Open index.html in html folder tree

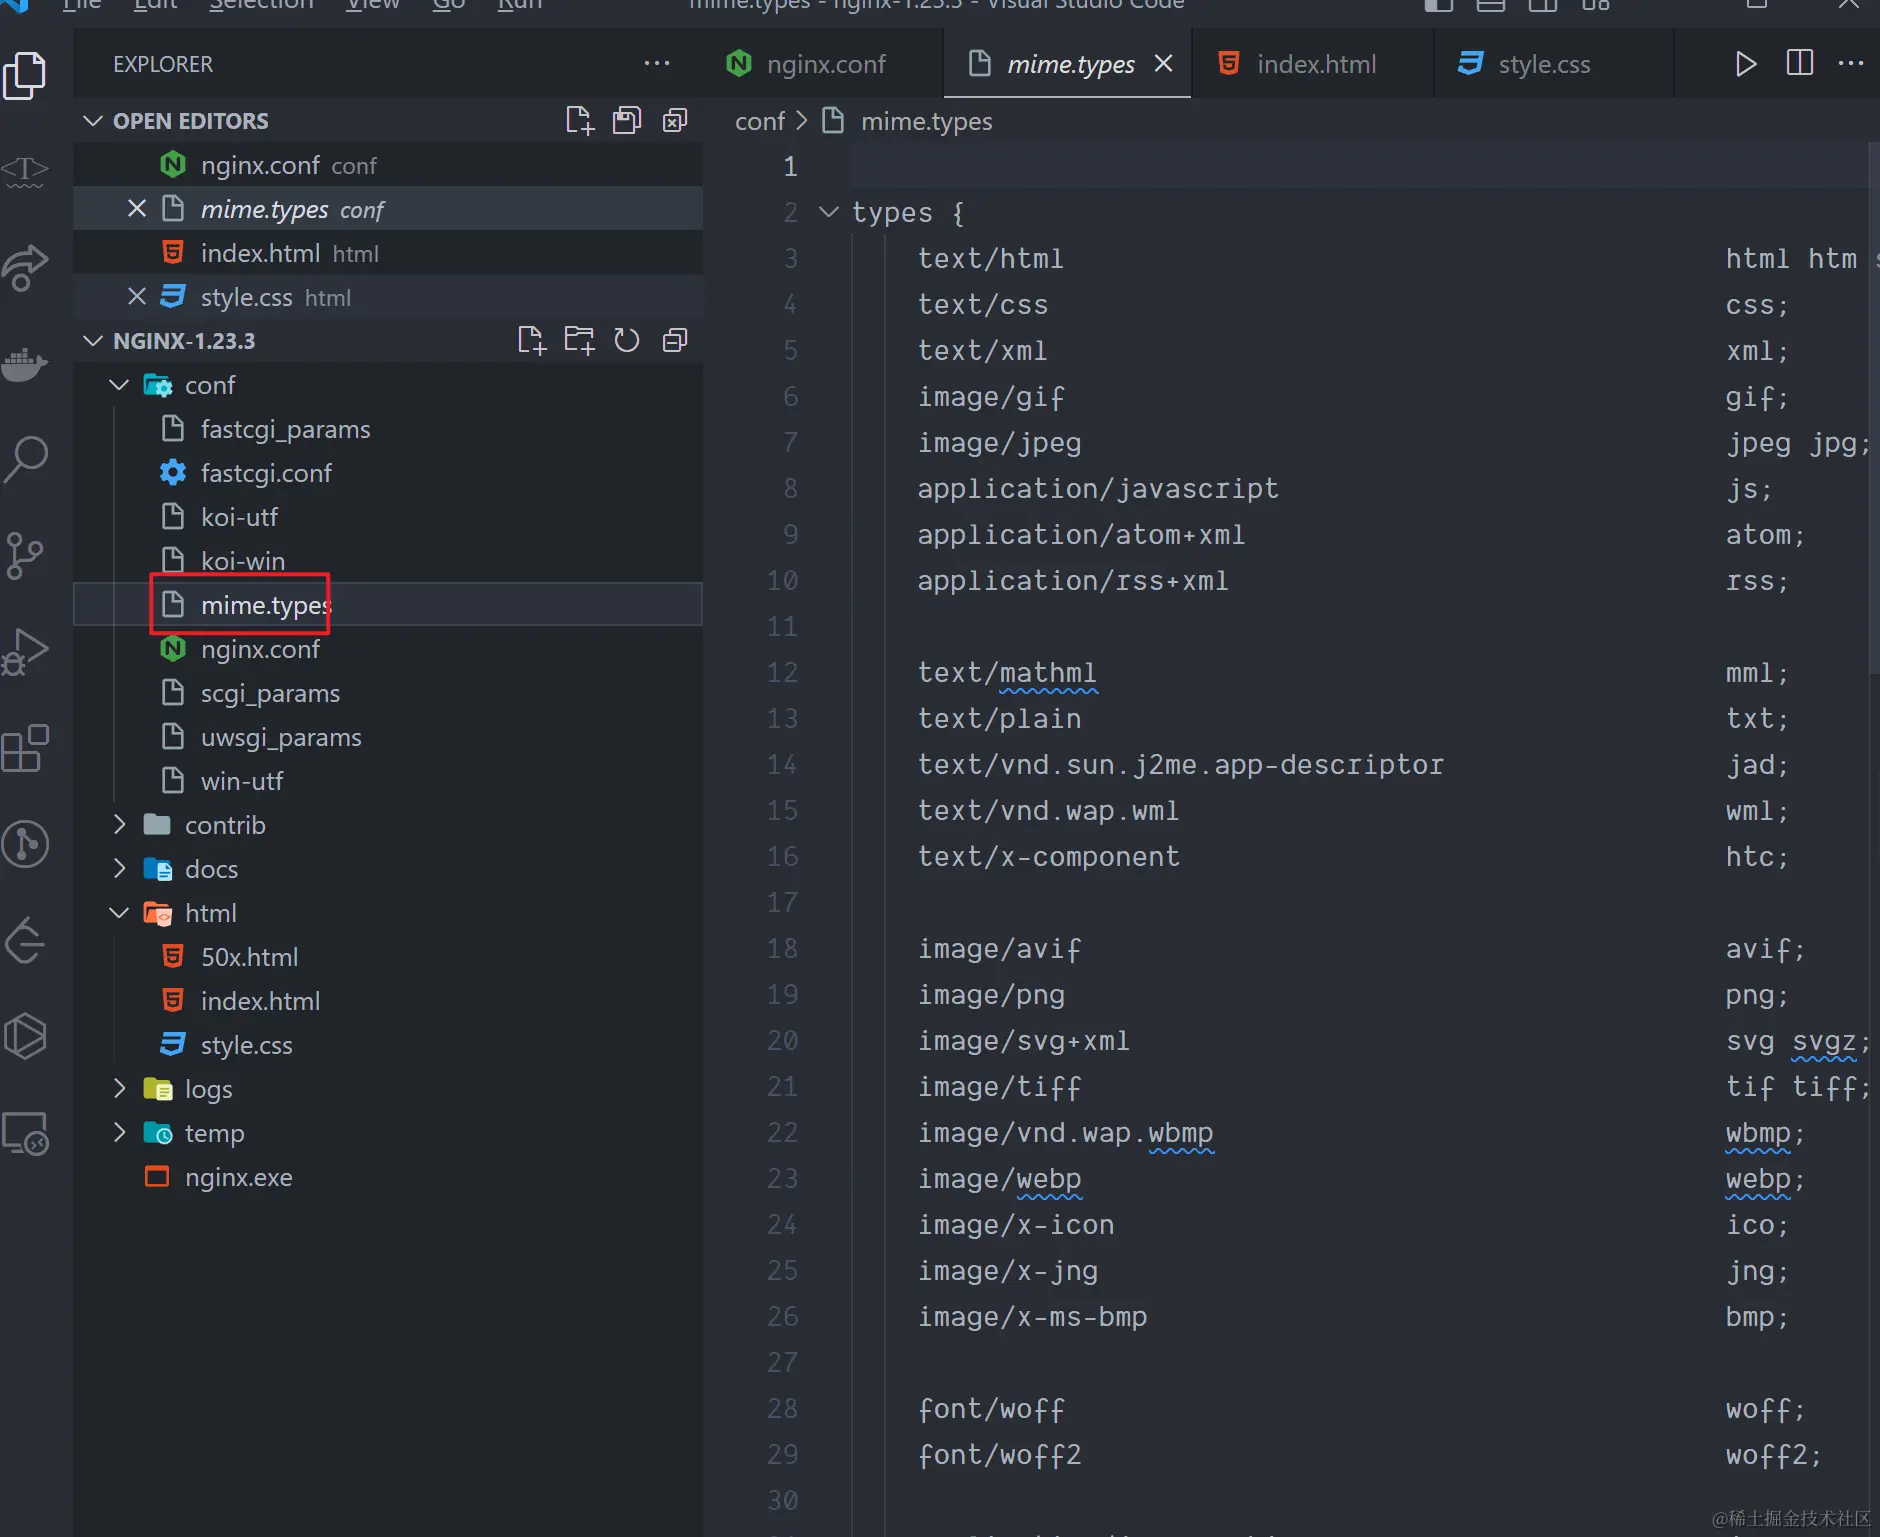pos(388,1000)
